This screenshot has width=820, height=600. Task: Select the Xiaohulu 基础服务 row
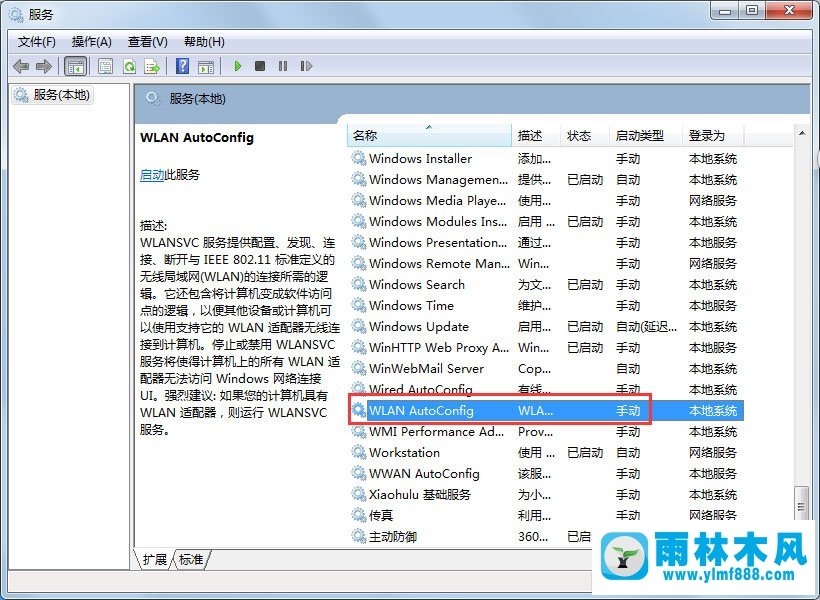545,494
